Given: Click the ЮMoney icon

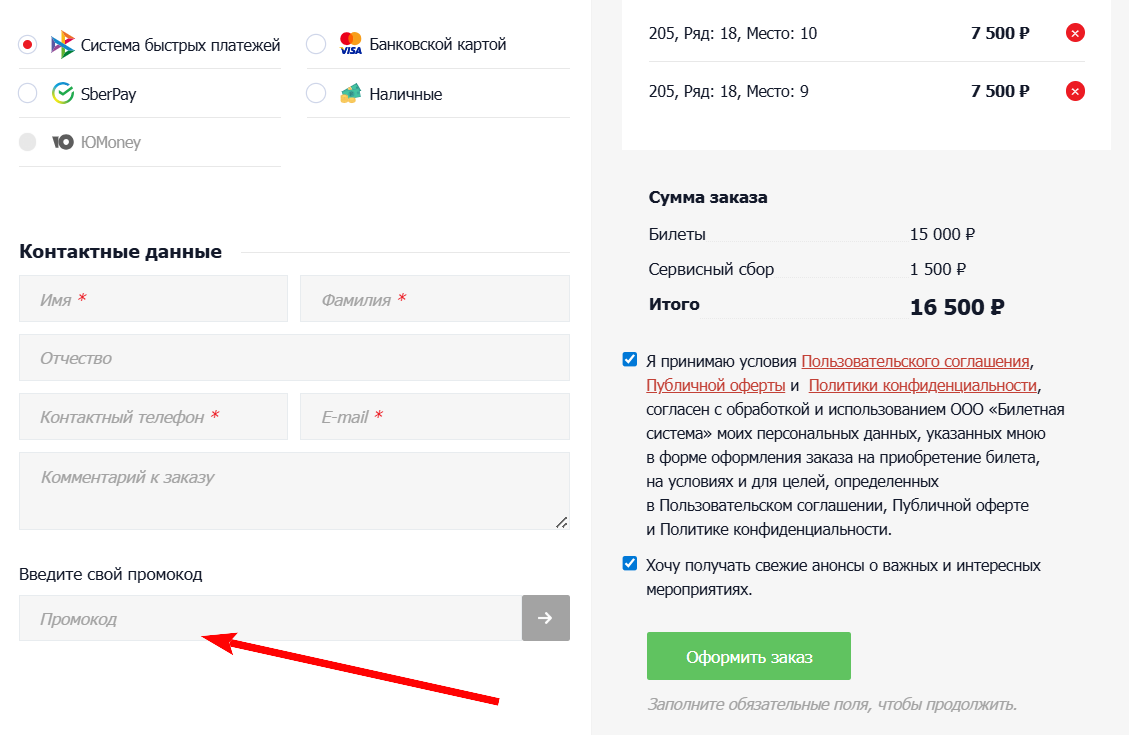Looking at the screenshot, I should (x=62, y=142).
